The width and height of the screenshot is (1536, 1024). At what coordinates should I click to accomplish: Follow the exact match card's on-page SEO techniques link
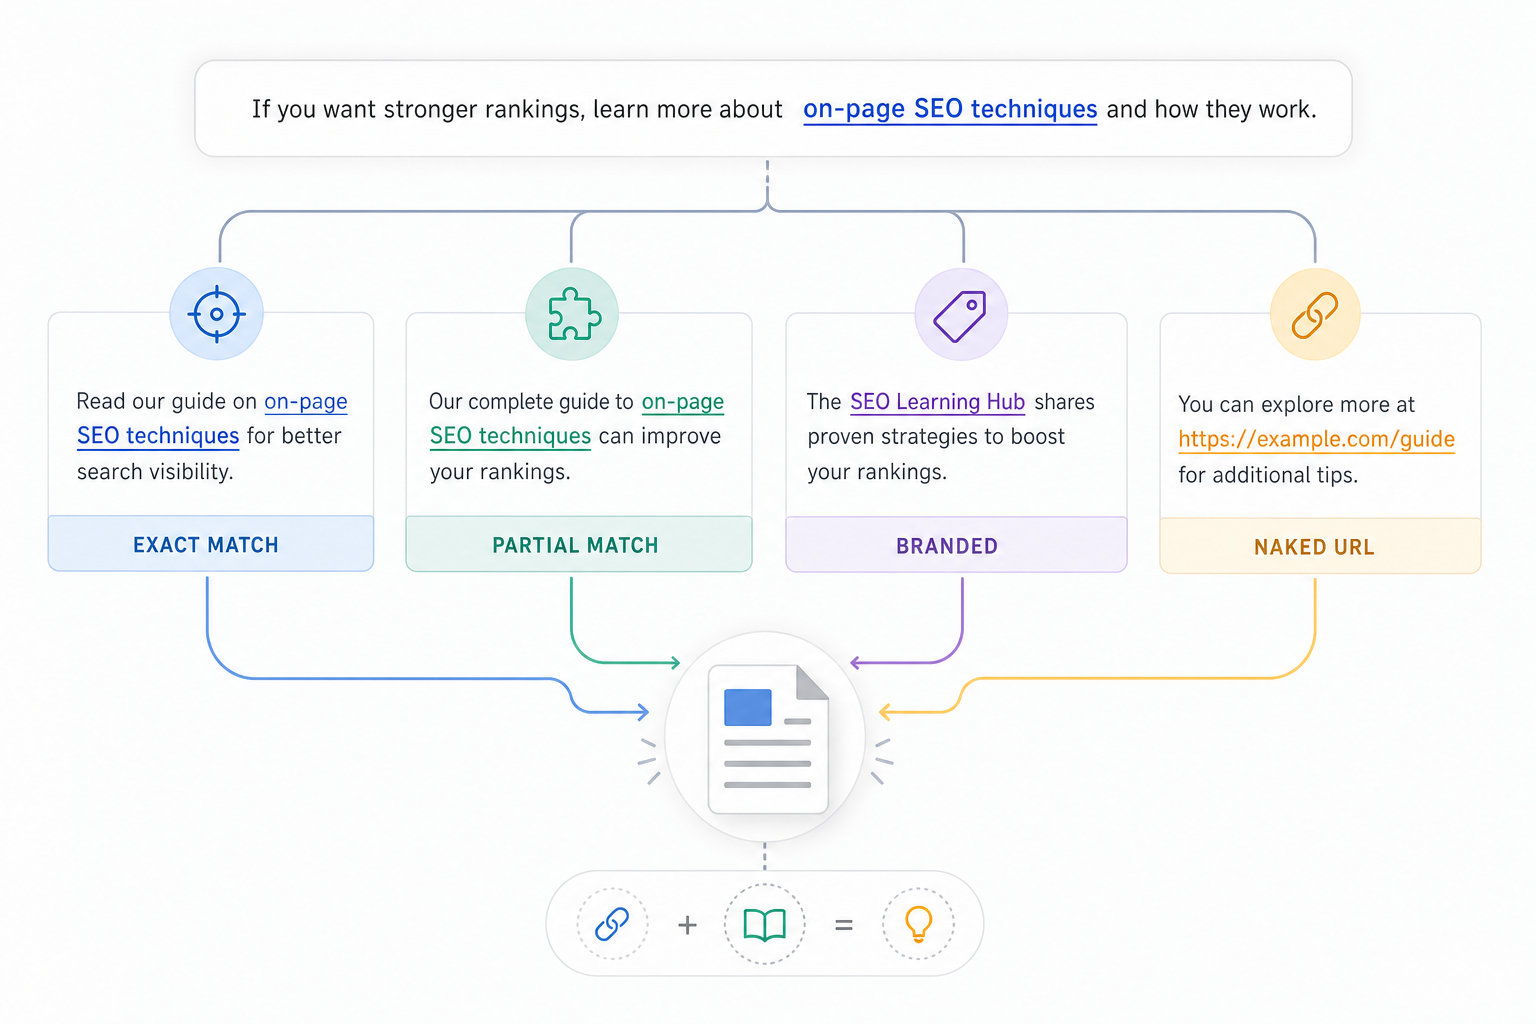(x=212, y=418)
